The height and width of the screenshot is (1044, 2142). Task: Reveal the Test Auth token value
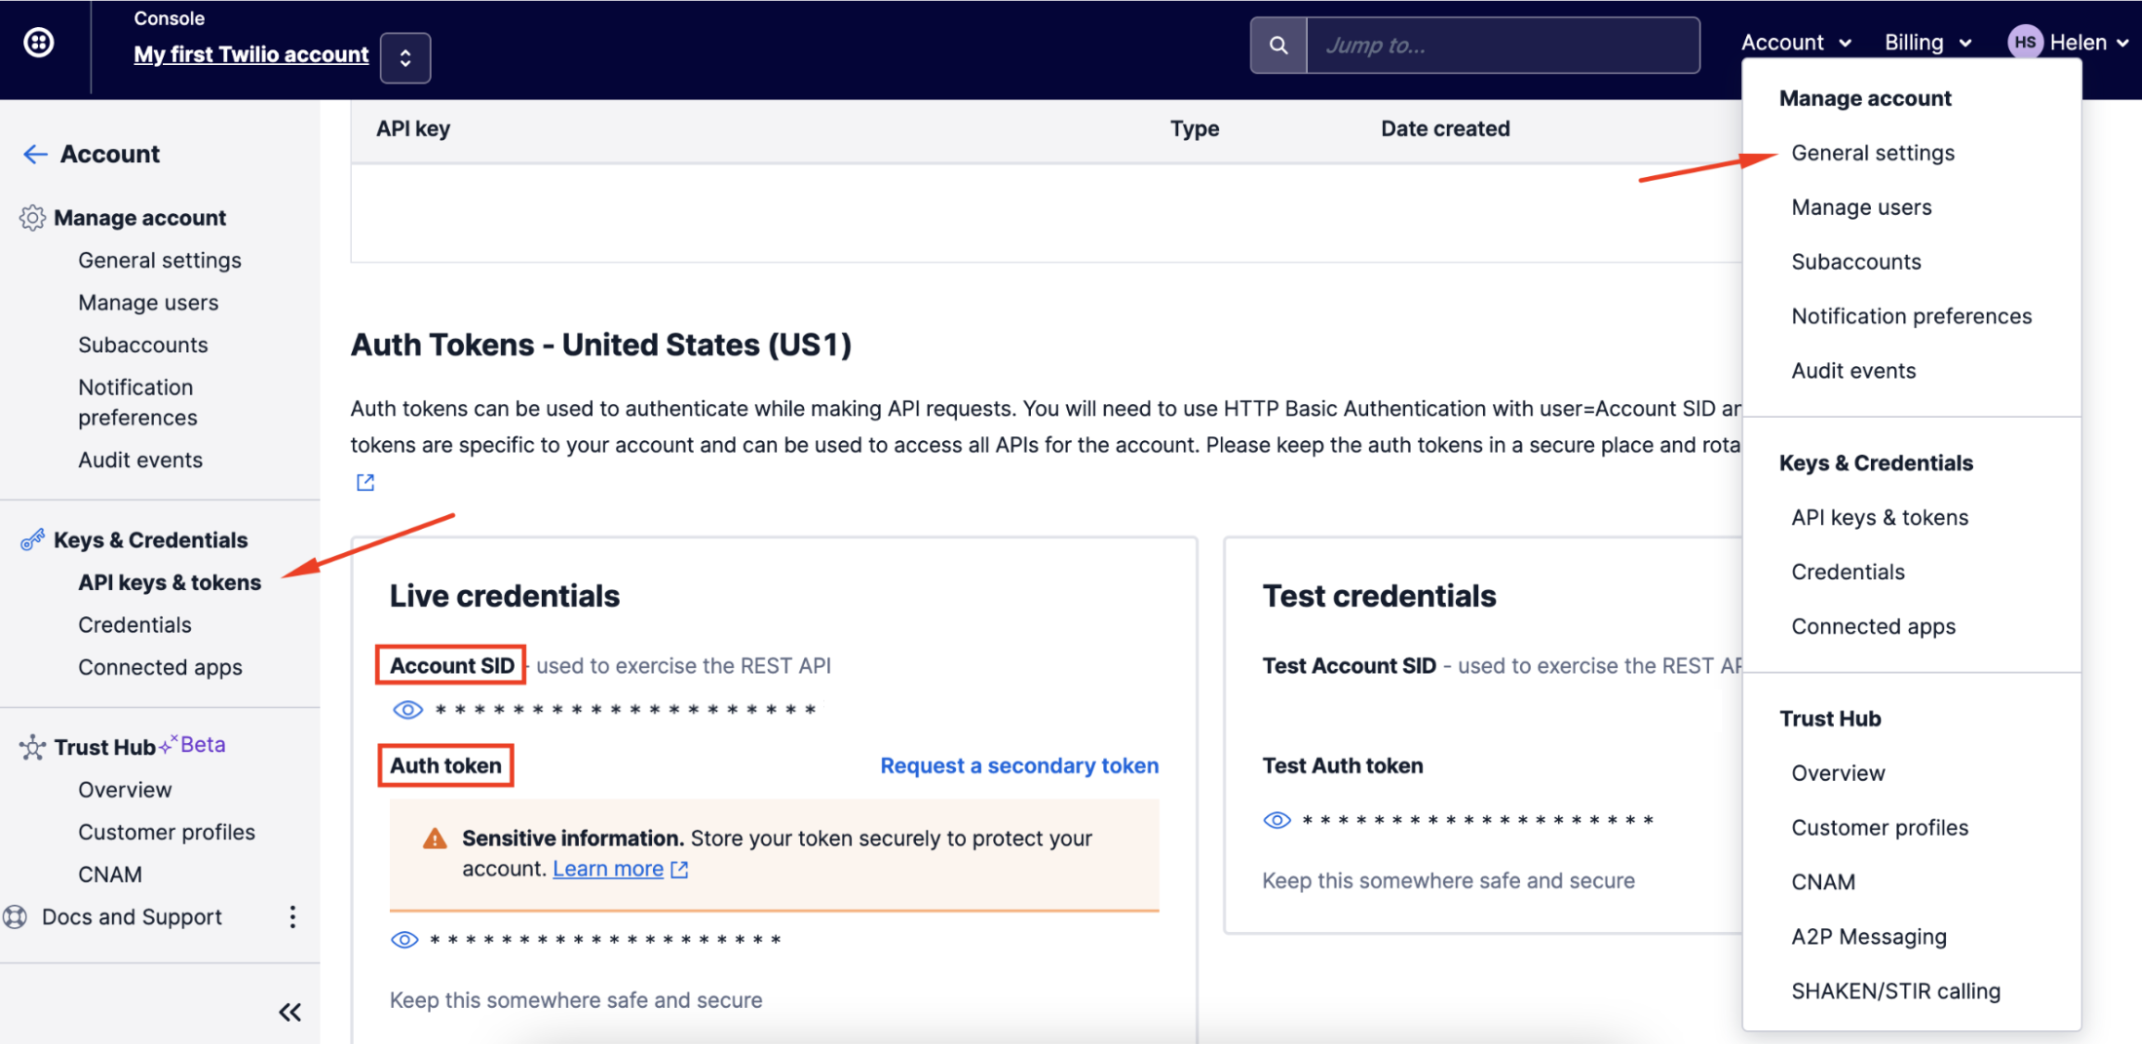1277,820
